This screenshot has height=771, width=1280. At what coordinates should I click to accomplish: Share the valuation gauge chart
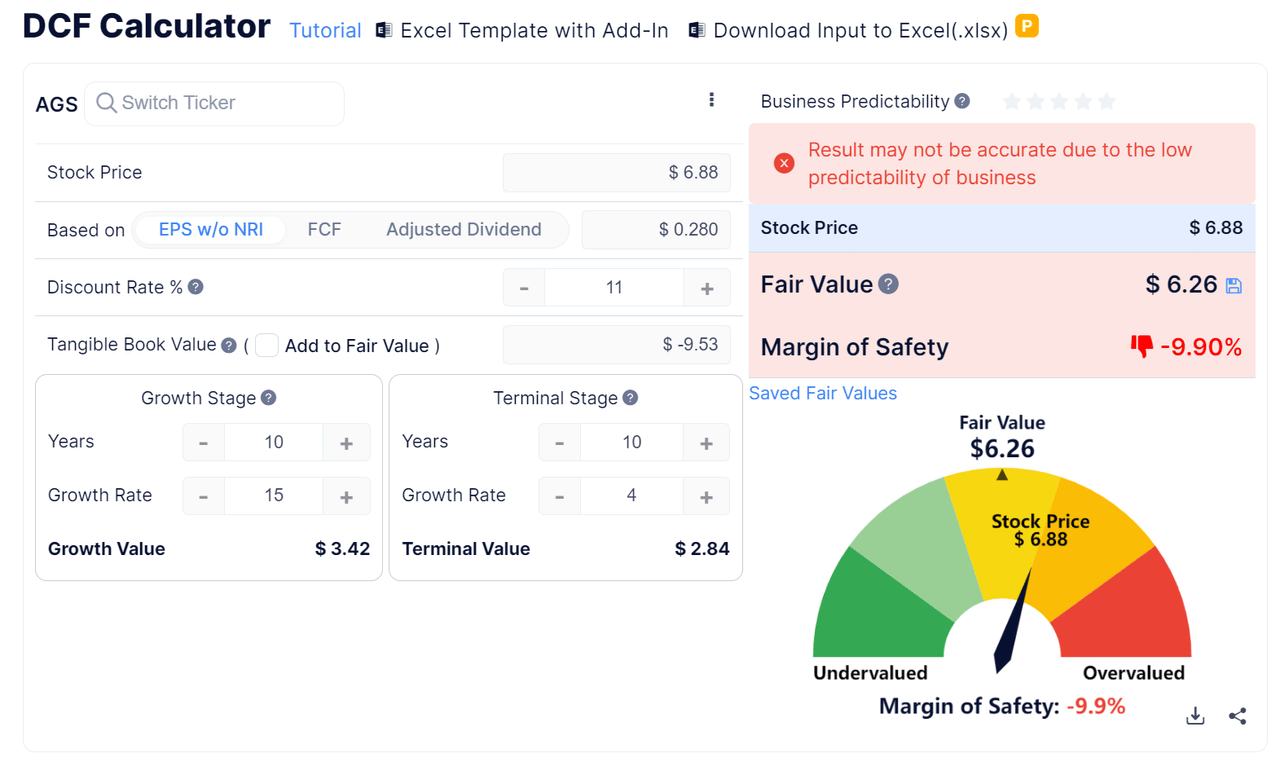[x=1238, y=716]
